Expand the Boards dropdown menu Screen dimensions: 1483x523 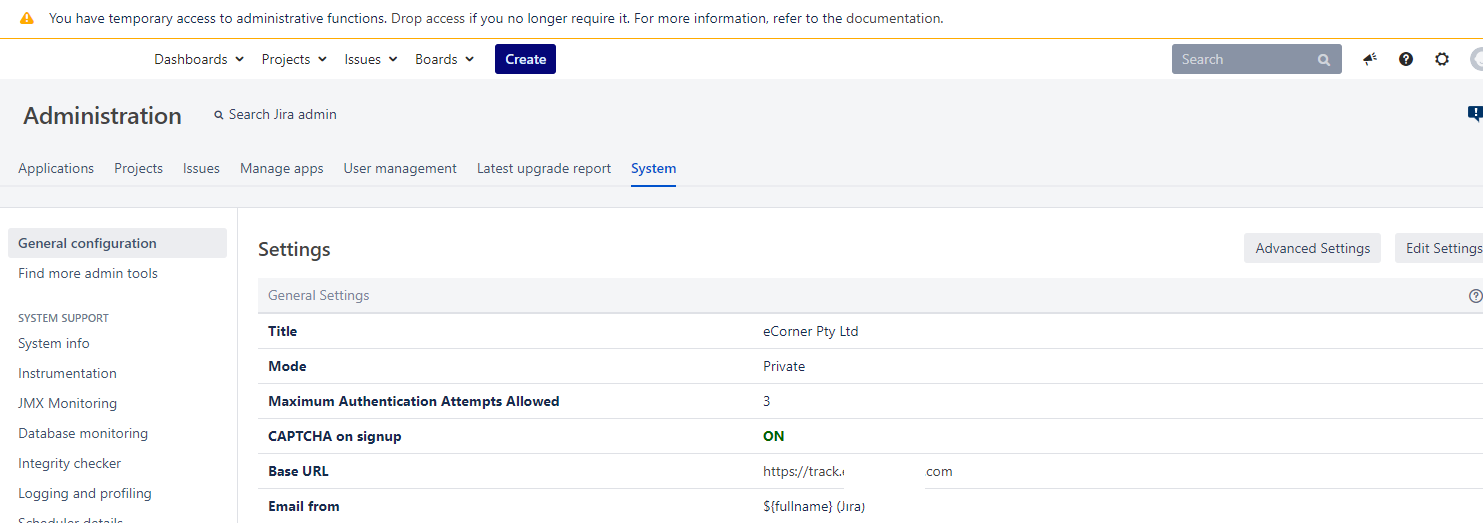[444, 59]
